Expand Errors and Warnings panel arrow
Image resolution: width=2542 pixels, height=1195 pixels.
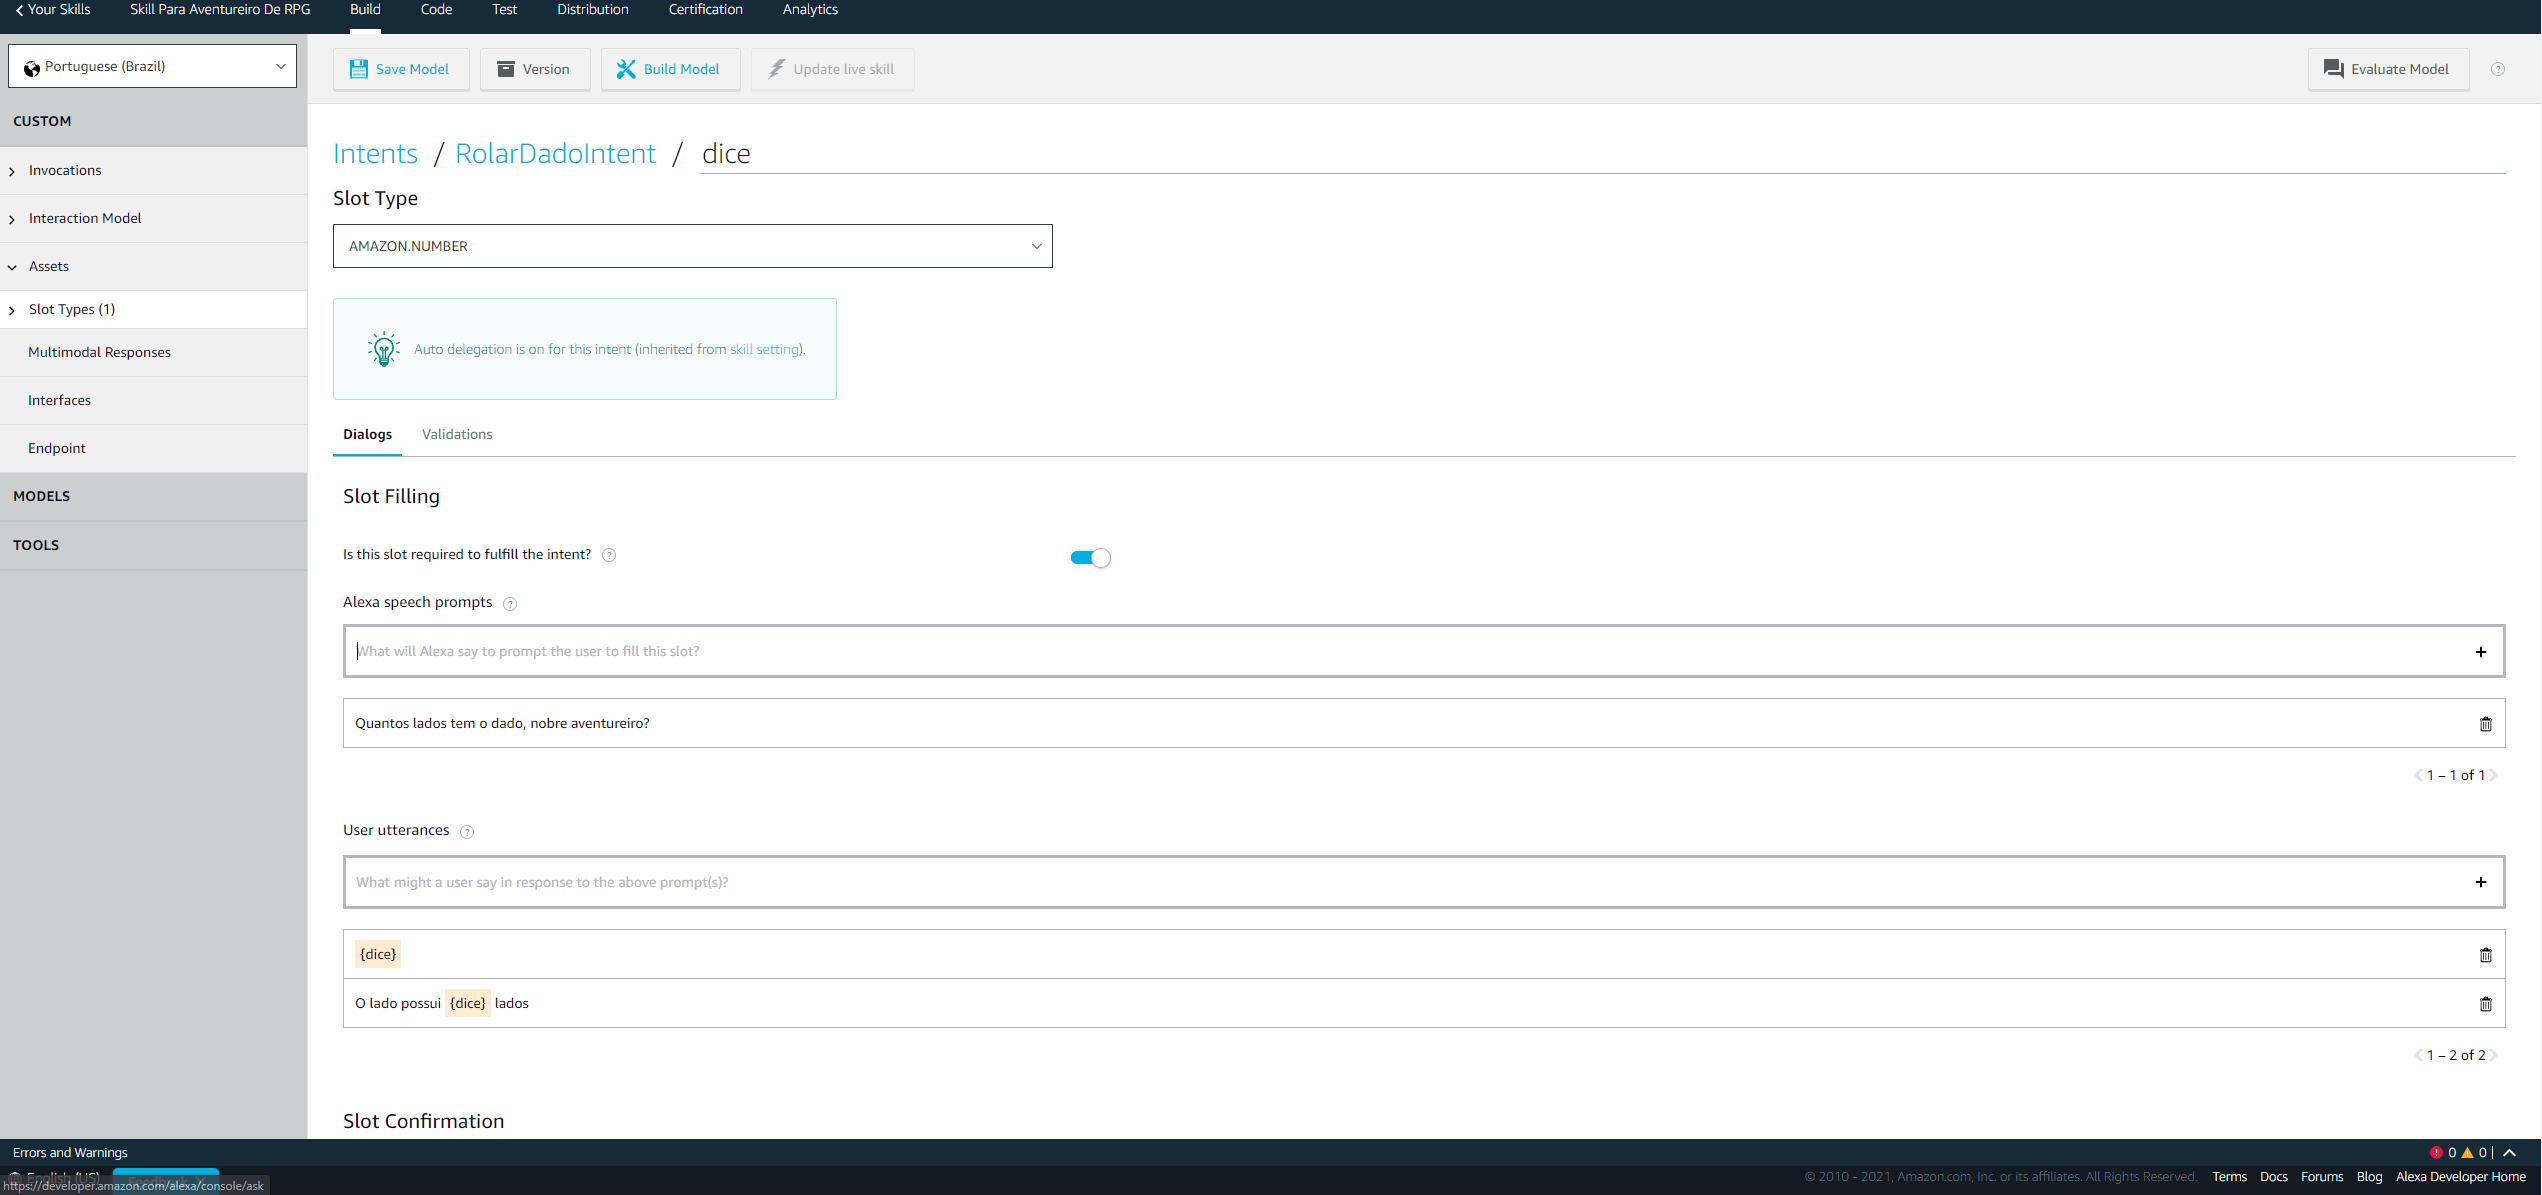[2510, 1153]
